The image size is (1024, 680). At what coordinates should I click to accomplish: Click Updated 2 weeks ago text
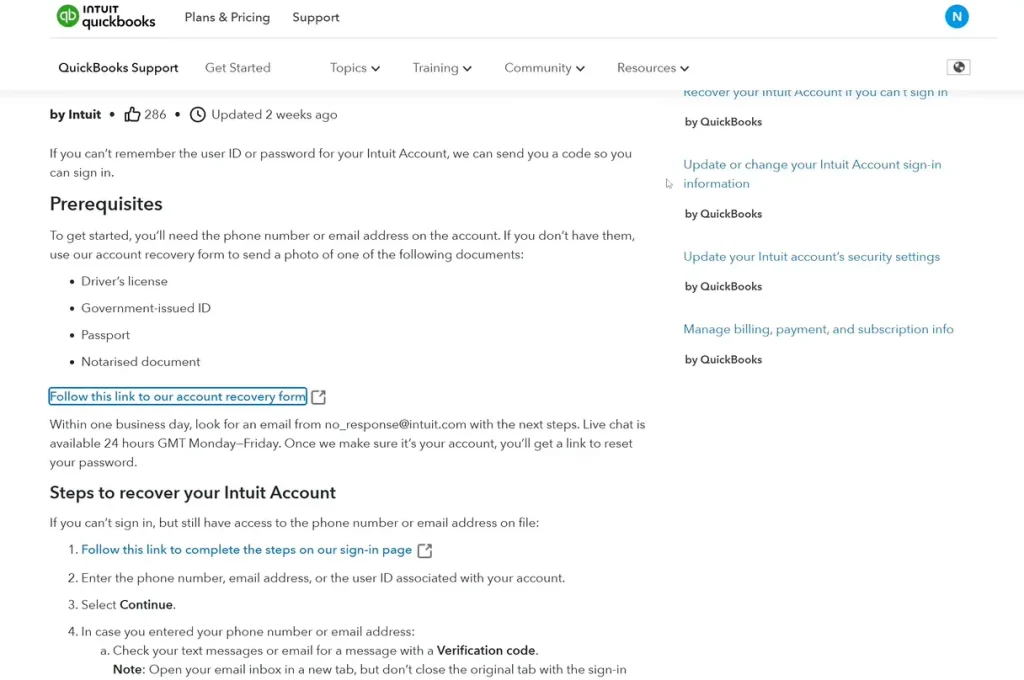pos(274,115)
